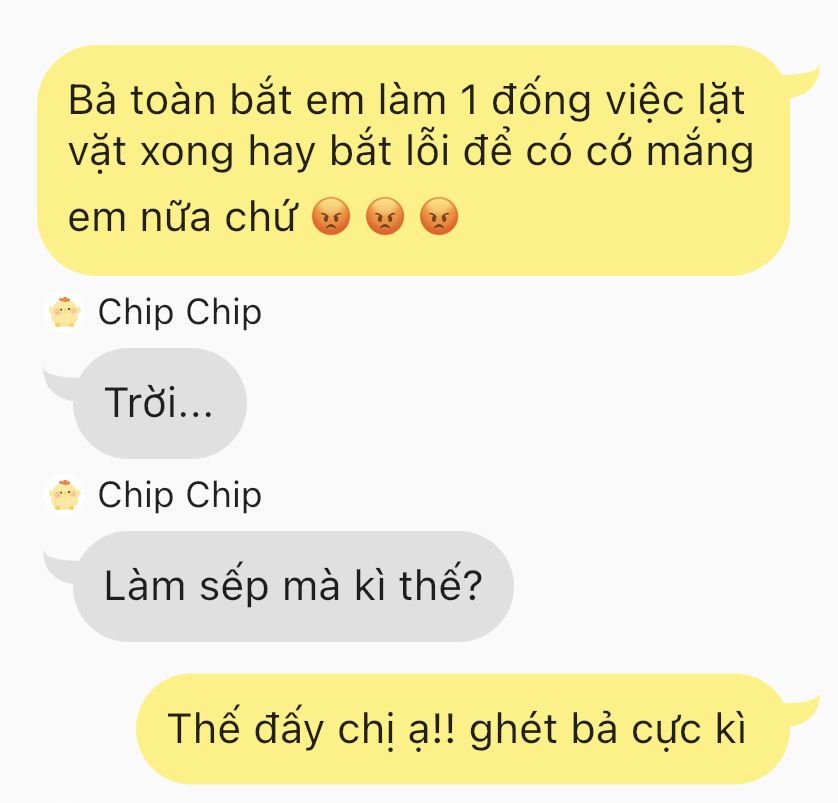This screenshot has height=803, width=838.
Task: Select the "Làm sếp mà kì thế?" message
Action: click(293, 587)
